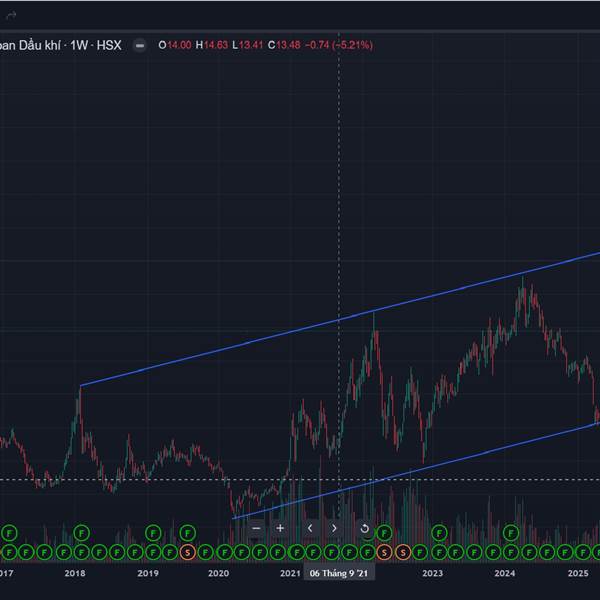
Task: Click the low price value L13.41
Action: click(248, 45)
